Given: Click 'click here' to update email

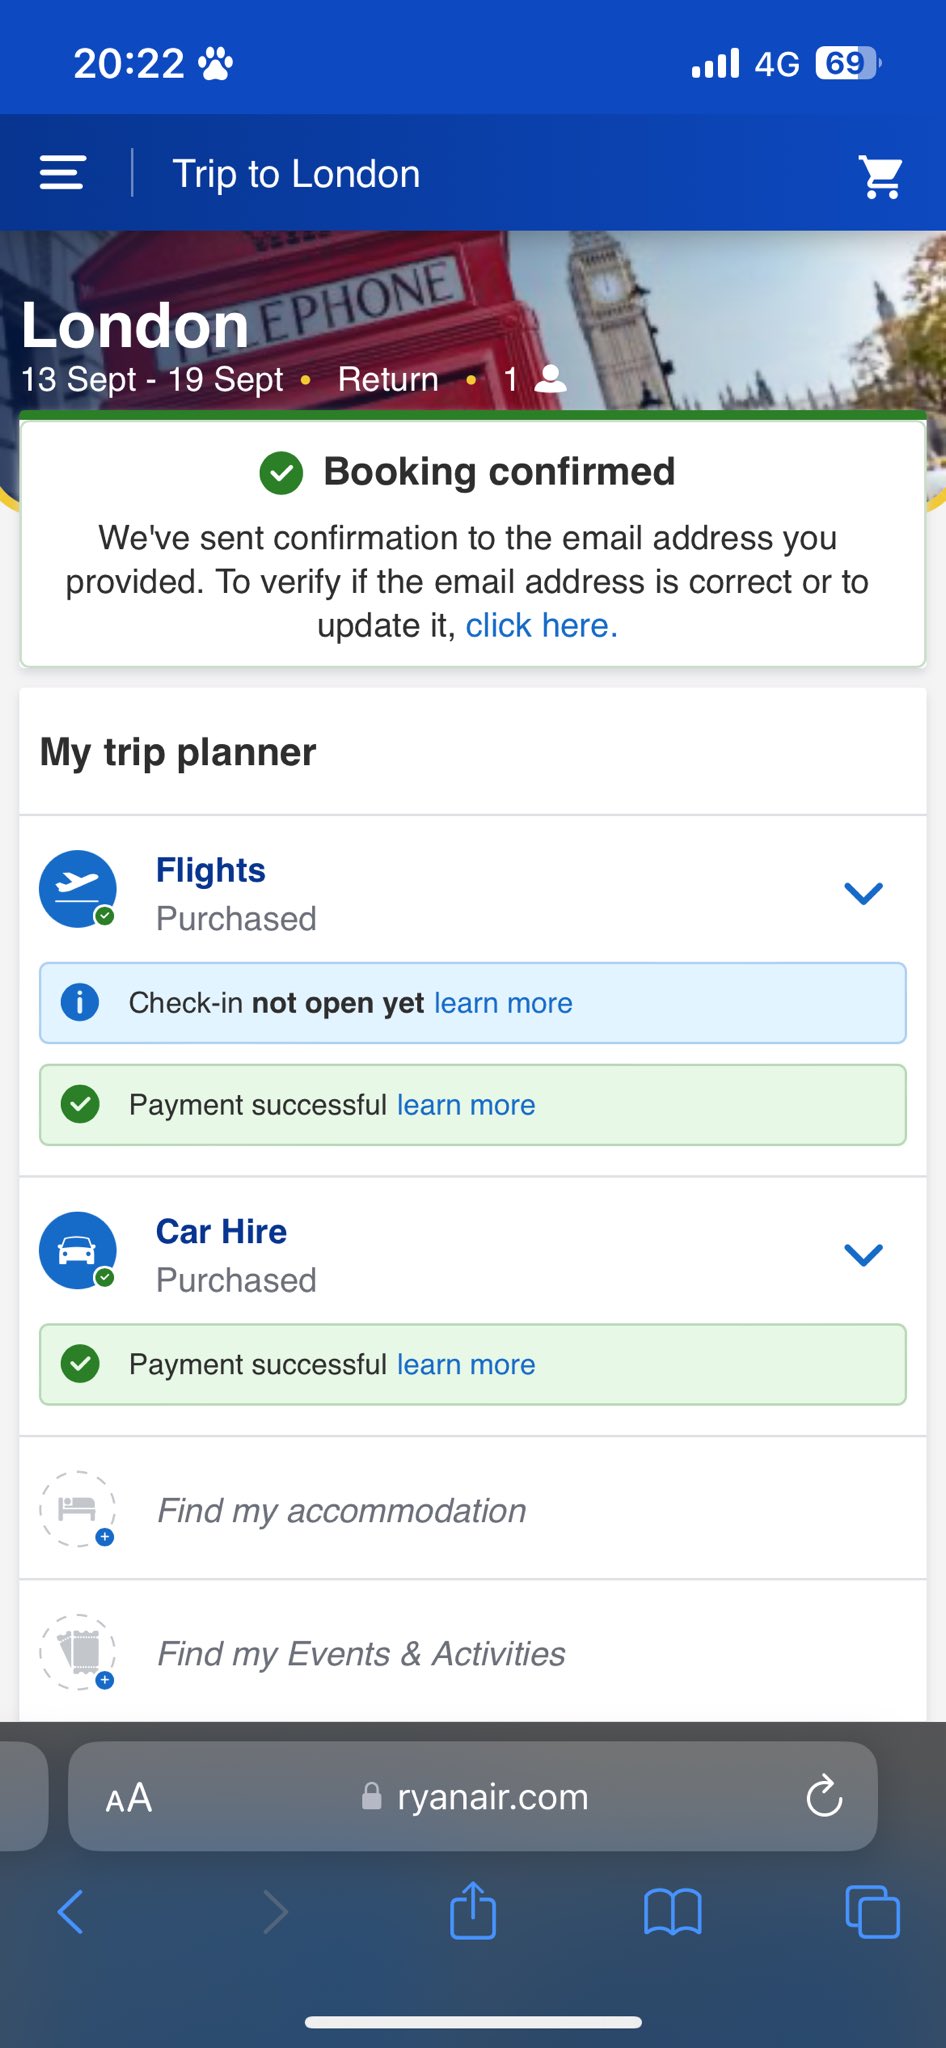Looking at the screenshot, I should pos(541,626).
